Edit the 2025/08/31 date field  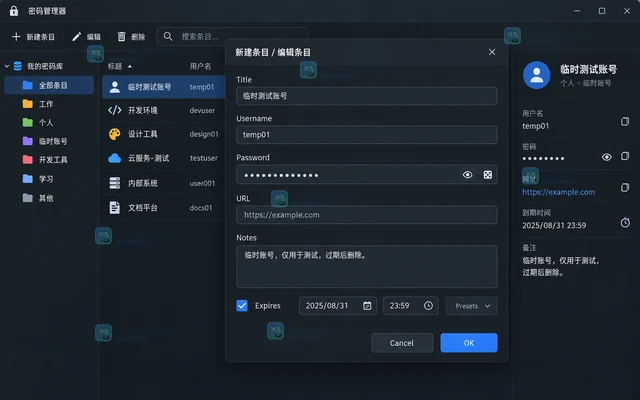coord(338,306)
